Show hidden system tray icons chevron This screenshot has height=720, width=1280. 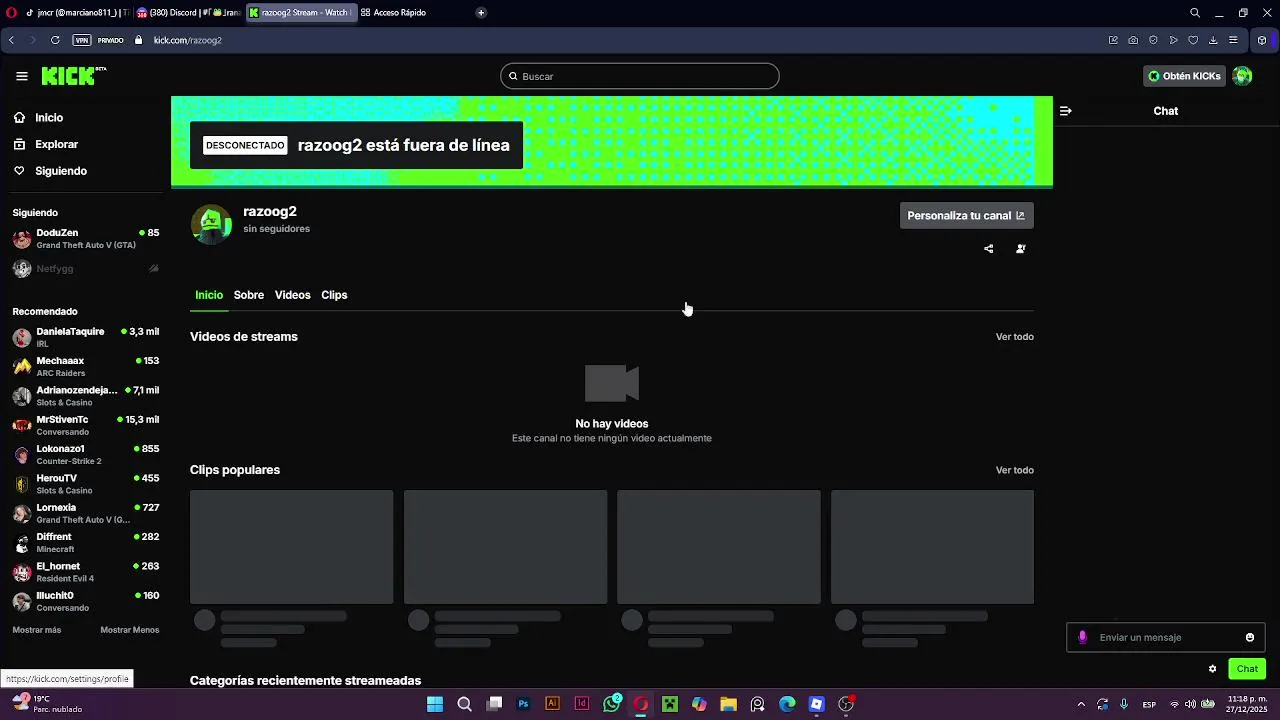pyautogui.click(x=1081, y=704)
